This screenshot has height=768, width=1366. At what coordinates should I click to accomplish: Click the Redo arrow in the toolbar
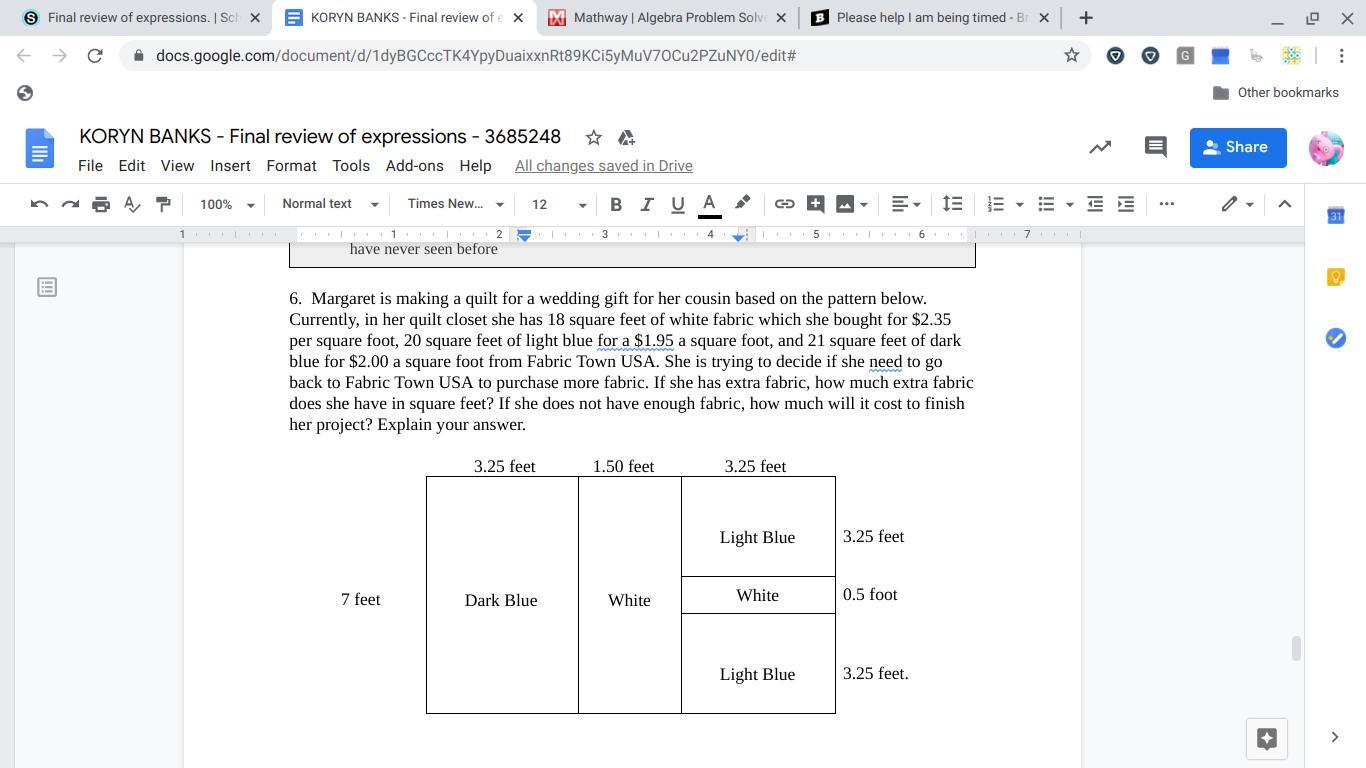click(x=70, y=204)
